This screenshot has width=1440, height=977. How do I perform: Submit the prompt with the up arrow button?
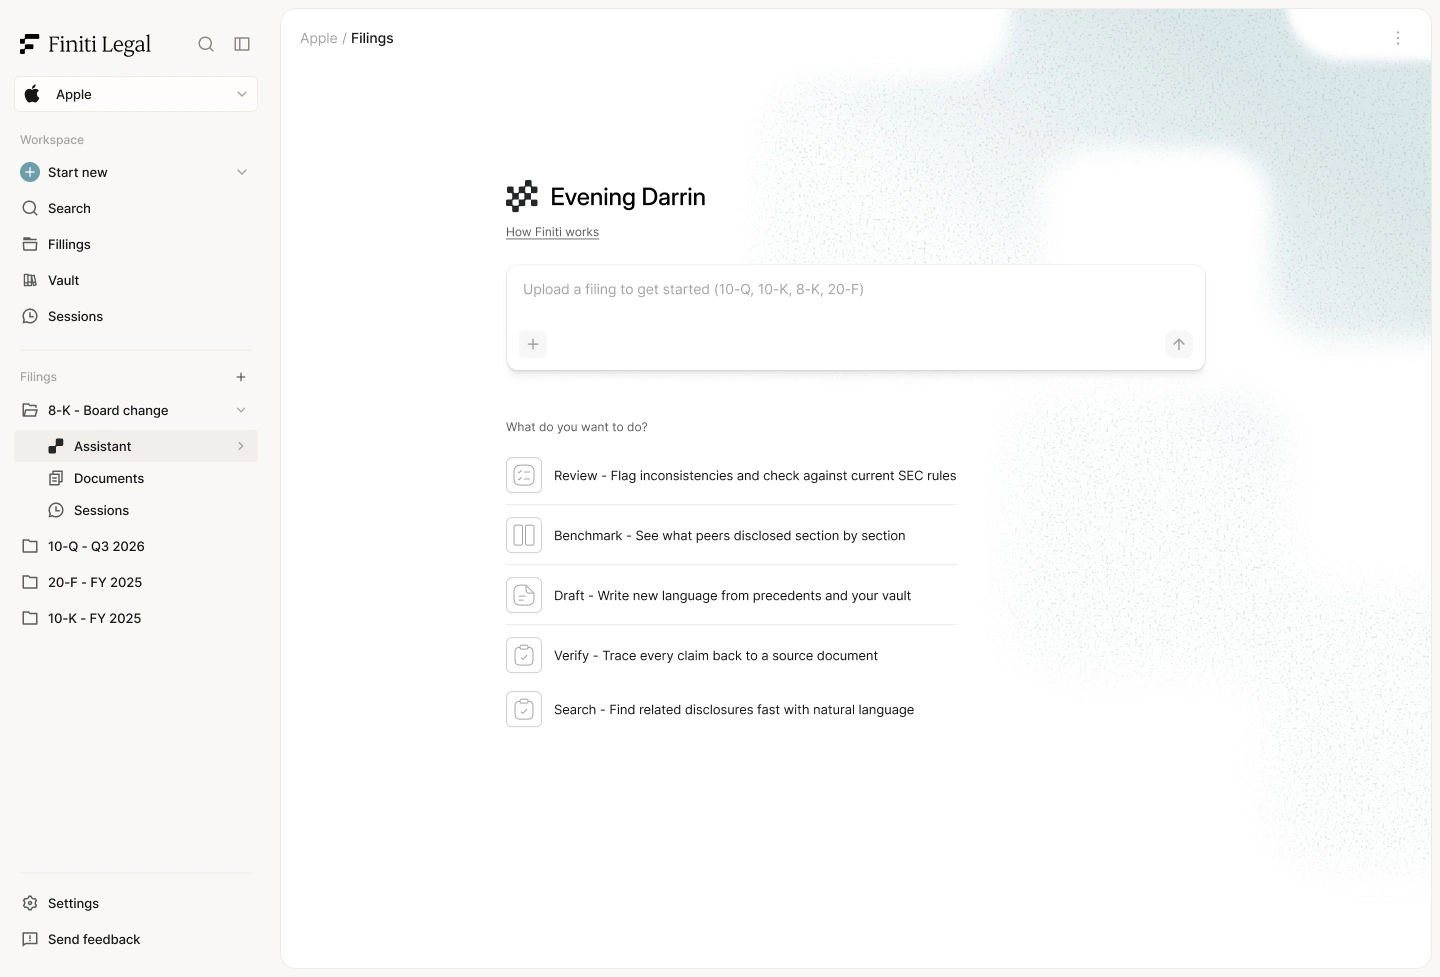point(1179,344)
